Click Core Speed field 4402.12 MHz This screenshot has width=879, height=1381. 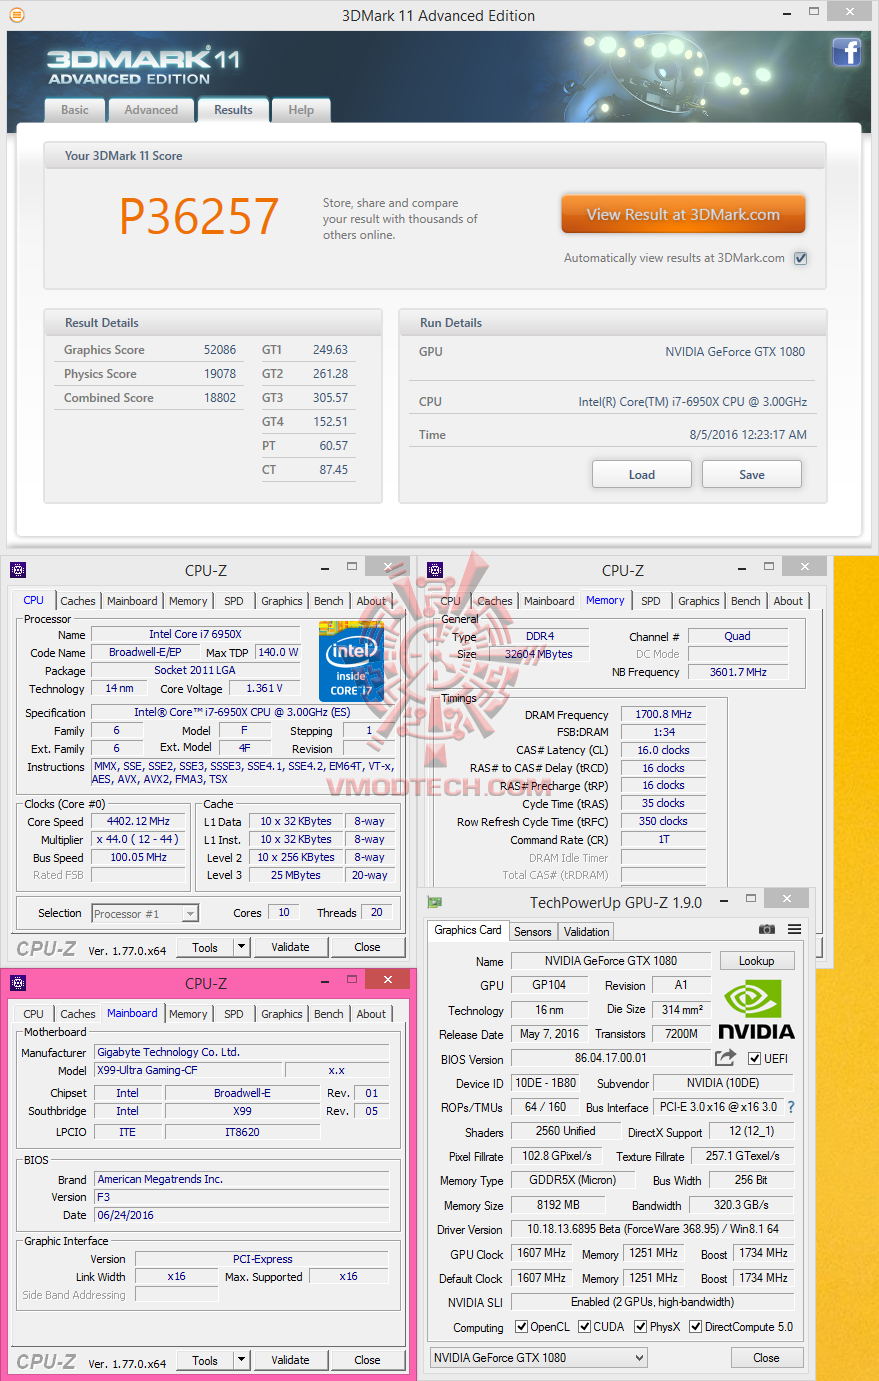(139, 821)
